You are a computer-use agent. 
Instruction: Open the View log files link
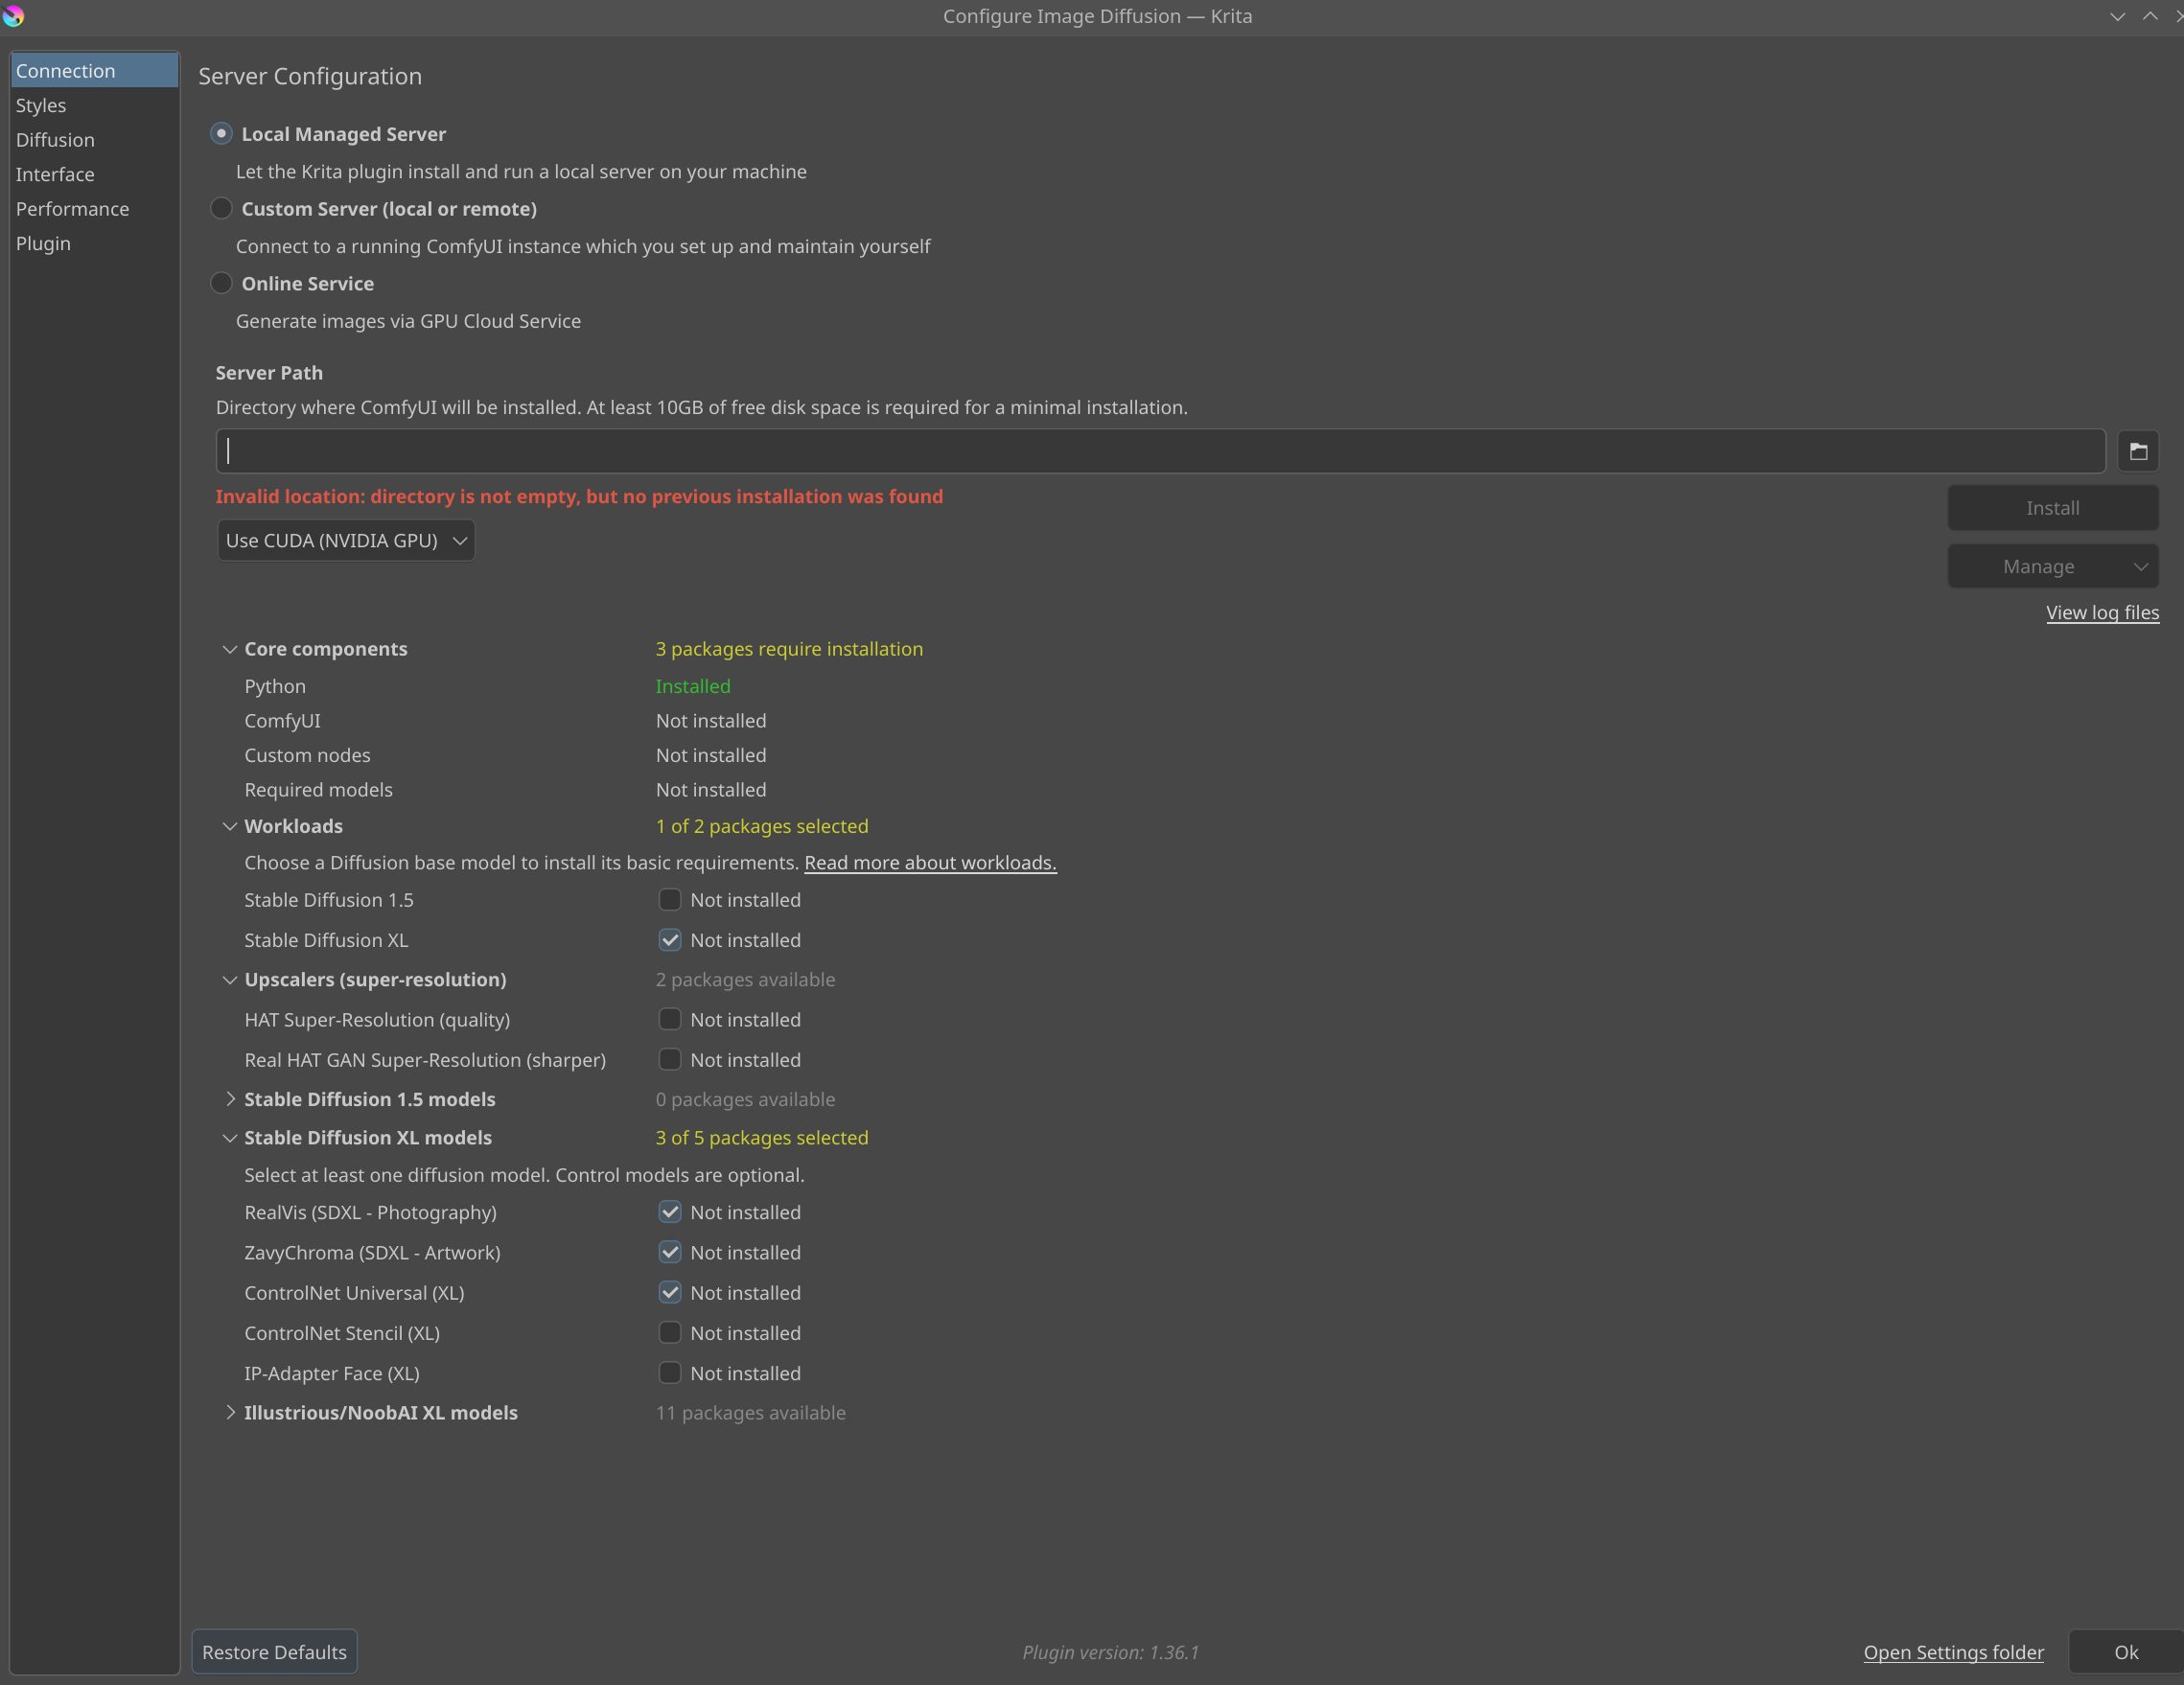[2102, 613]
